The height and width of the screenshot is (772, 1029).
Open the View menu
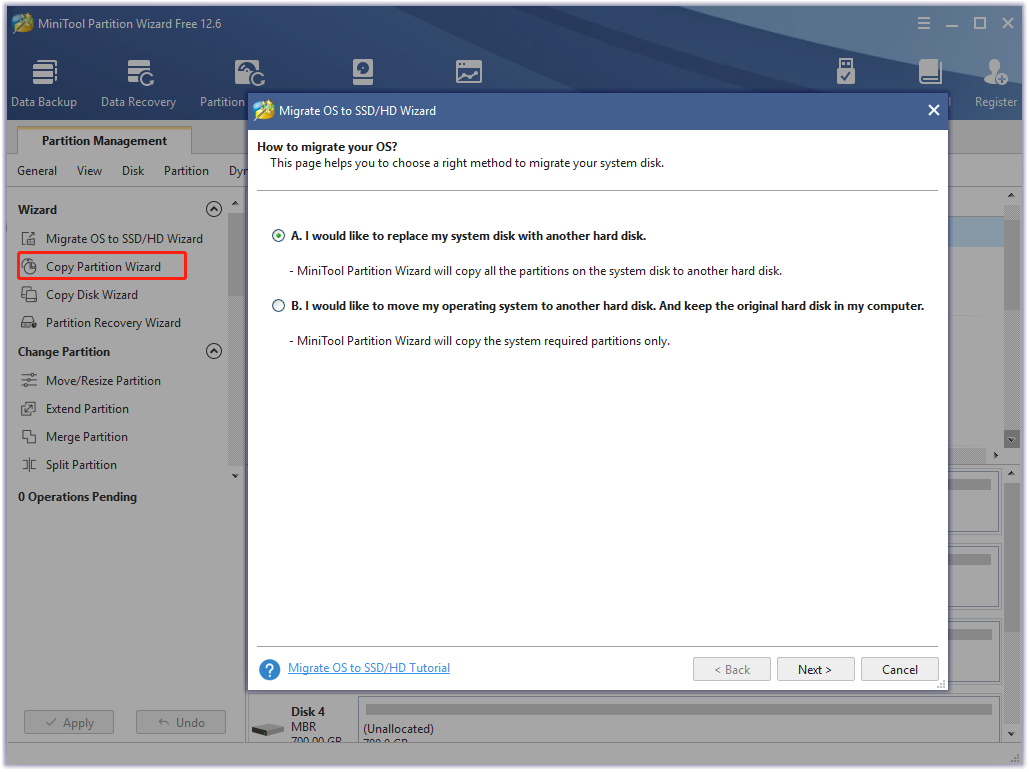pos(89,171)
